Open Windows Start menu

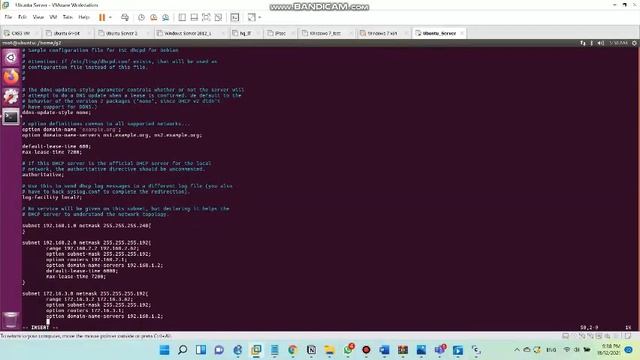(x=164, y=350)
